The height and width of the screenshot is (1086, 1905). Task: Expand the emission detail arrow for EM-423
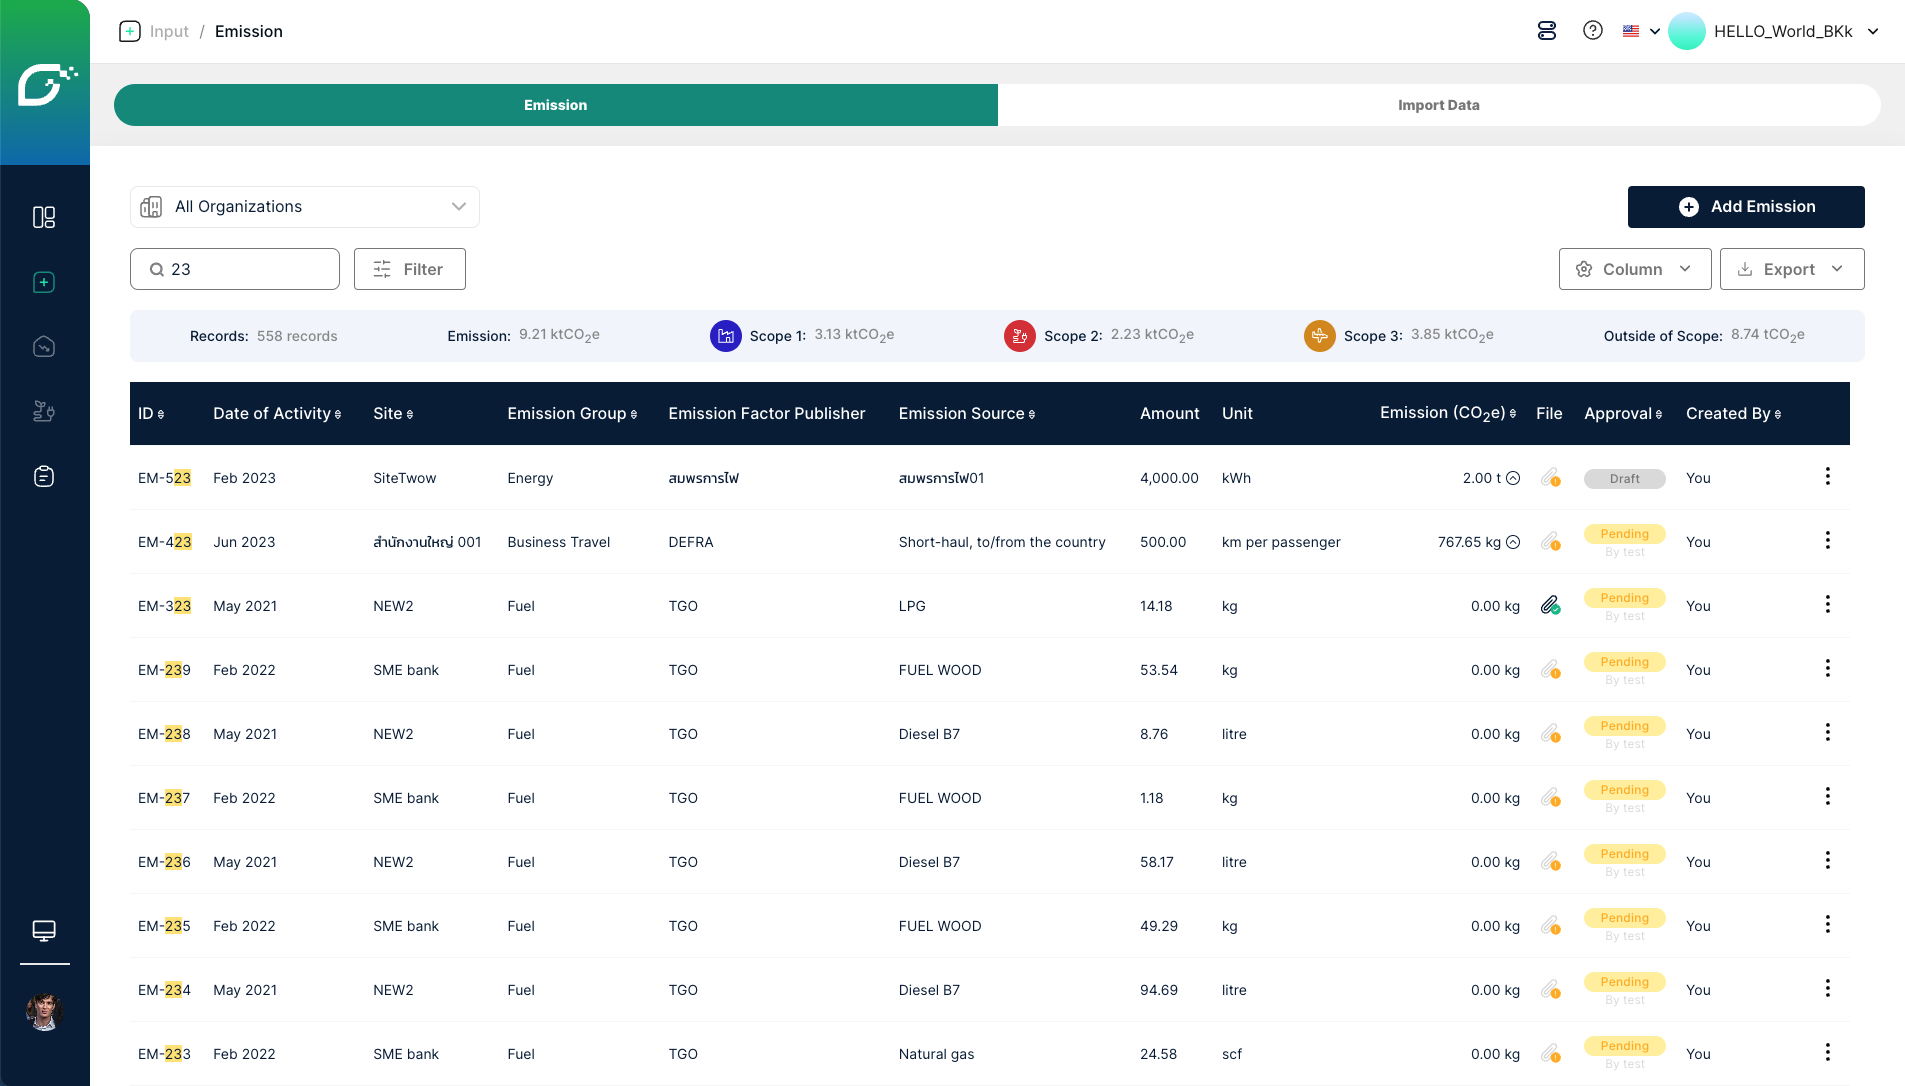(1513, 542)
